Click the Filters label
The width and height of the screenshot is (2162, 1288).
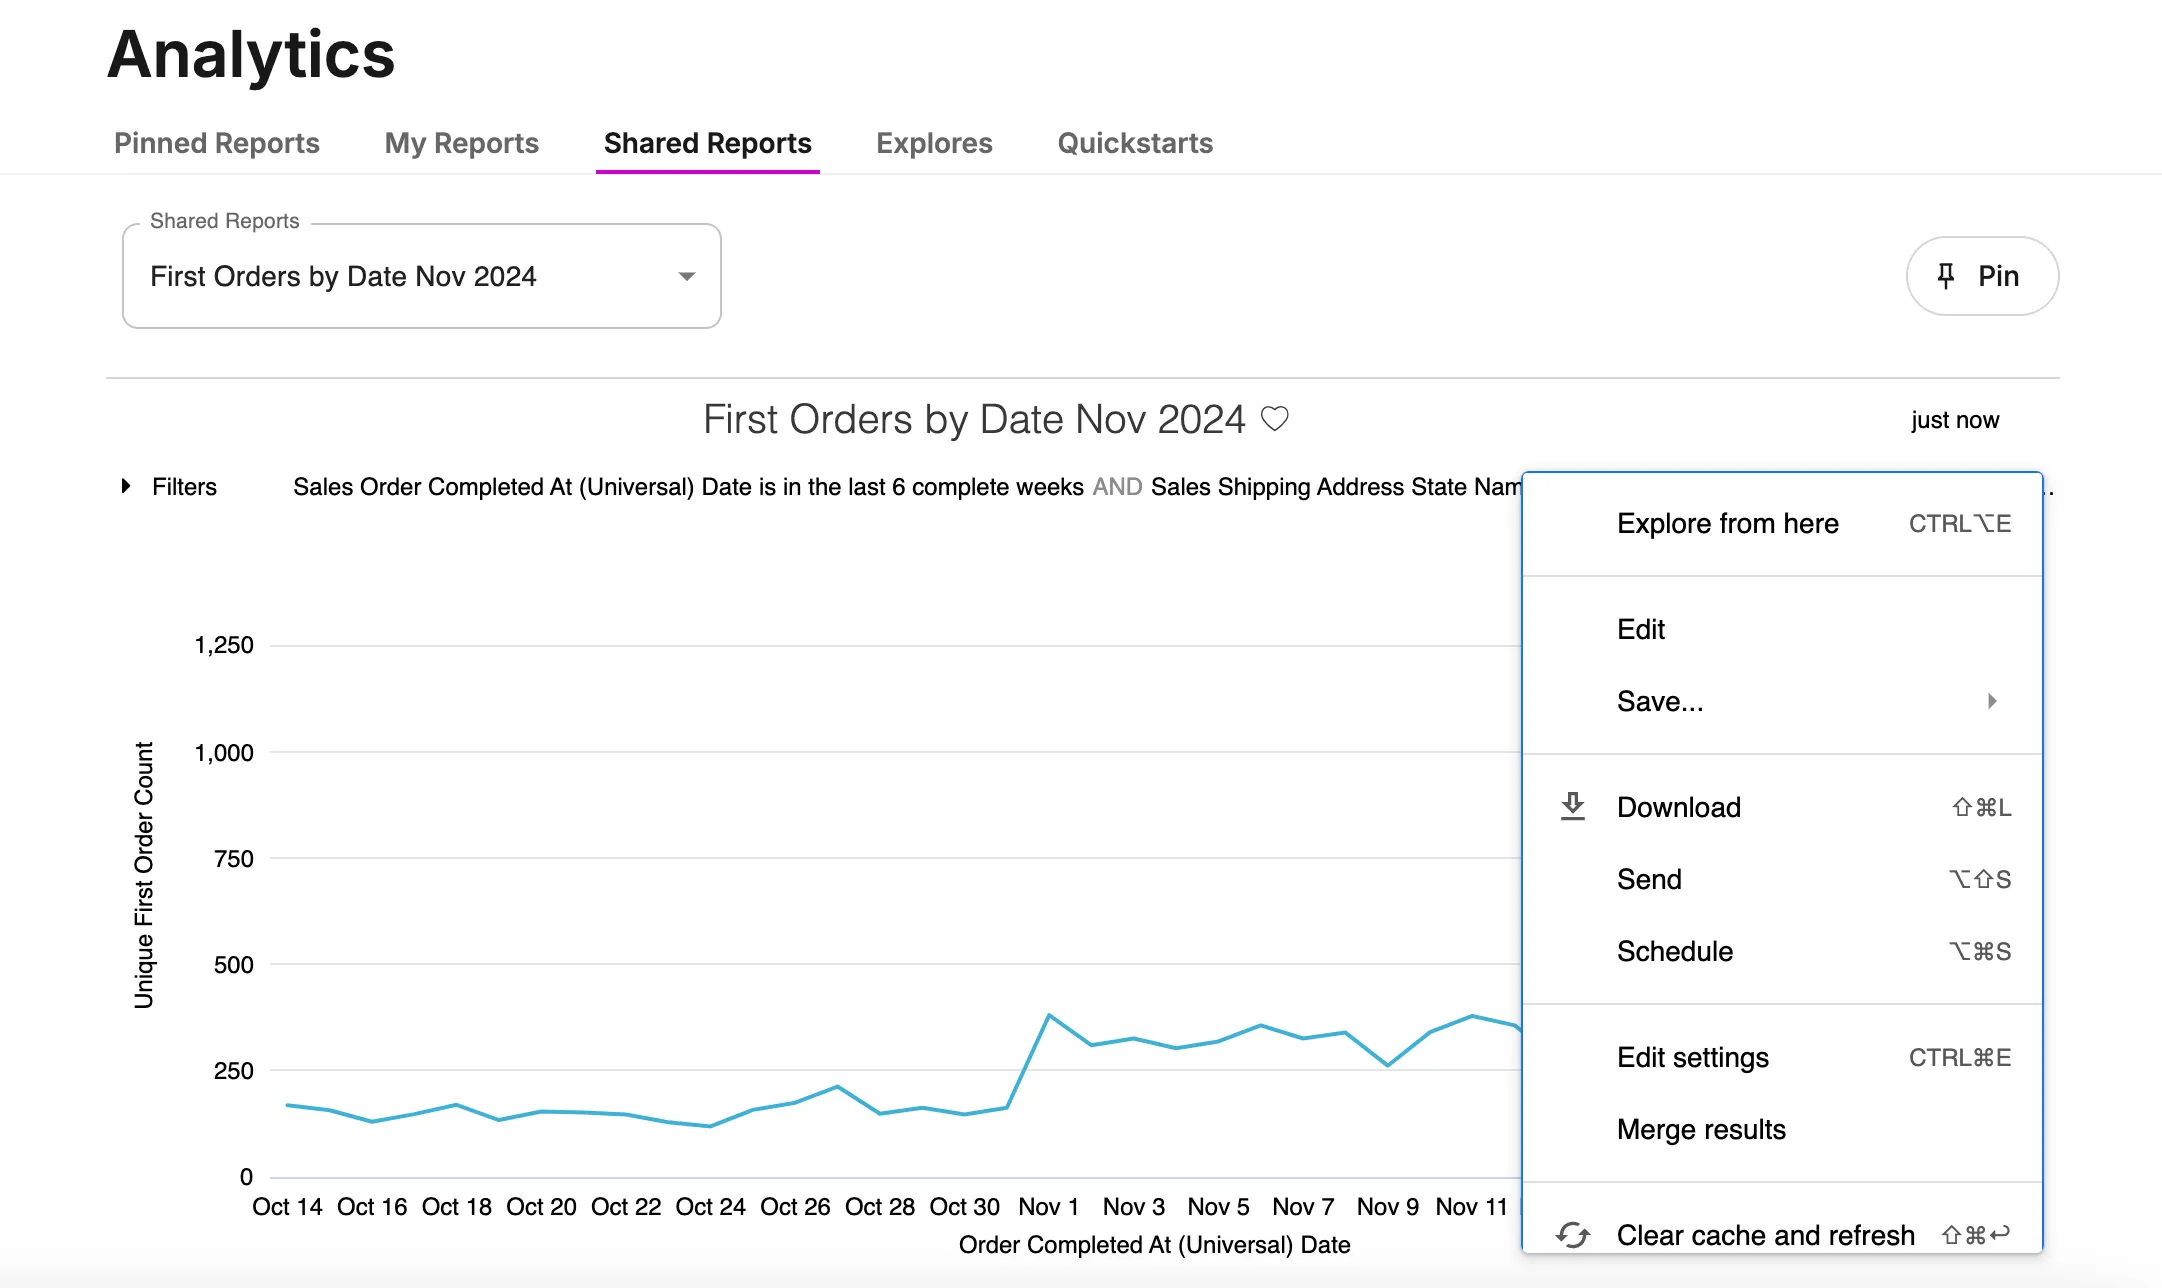pyautogui.click(x=184, y=486)
